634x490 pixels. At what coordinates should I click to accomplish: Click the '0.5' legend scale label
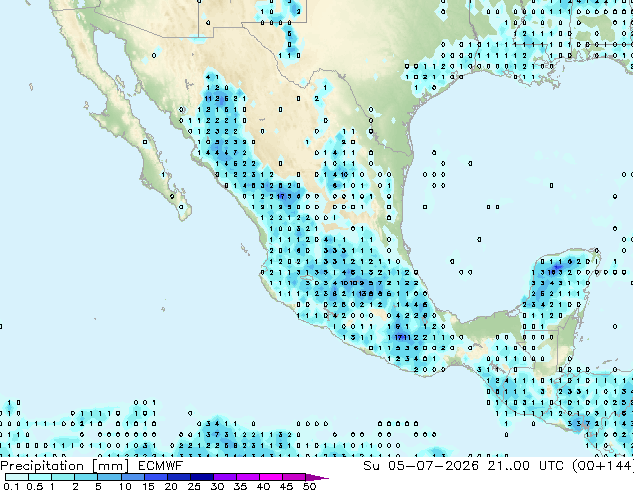click(35, 486)
